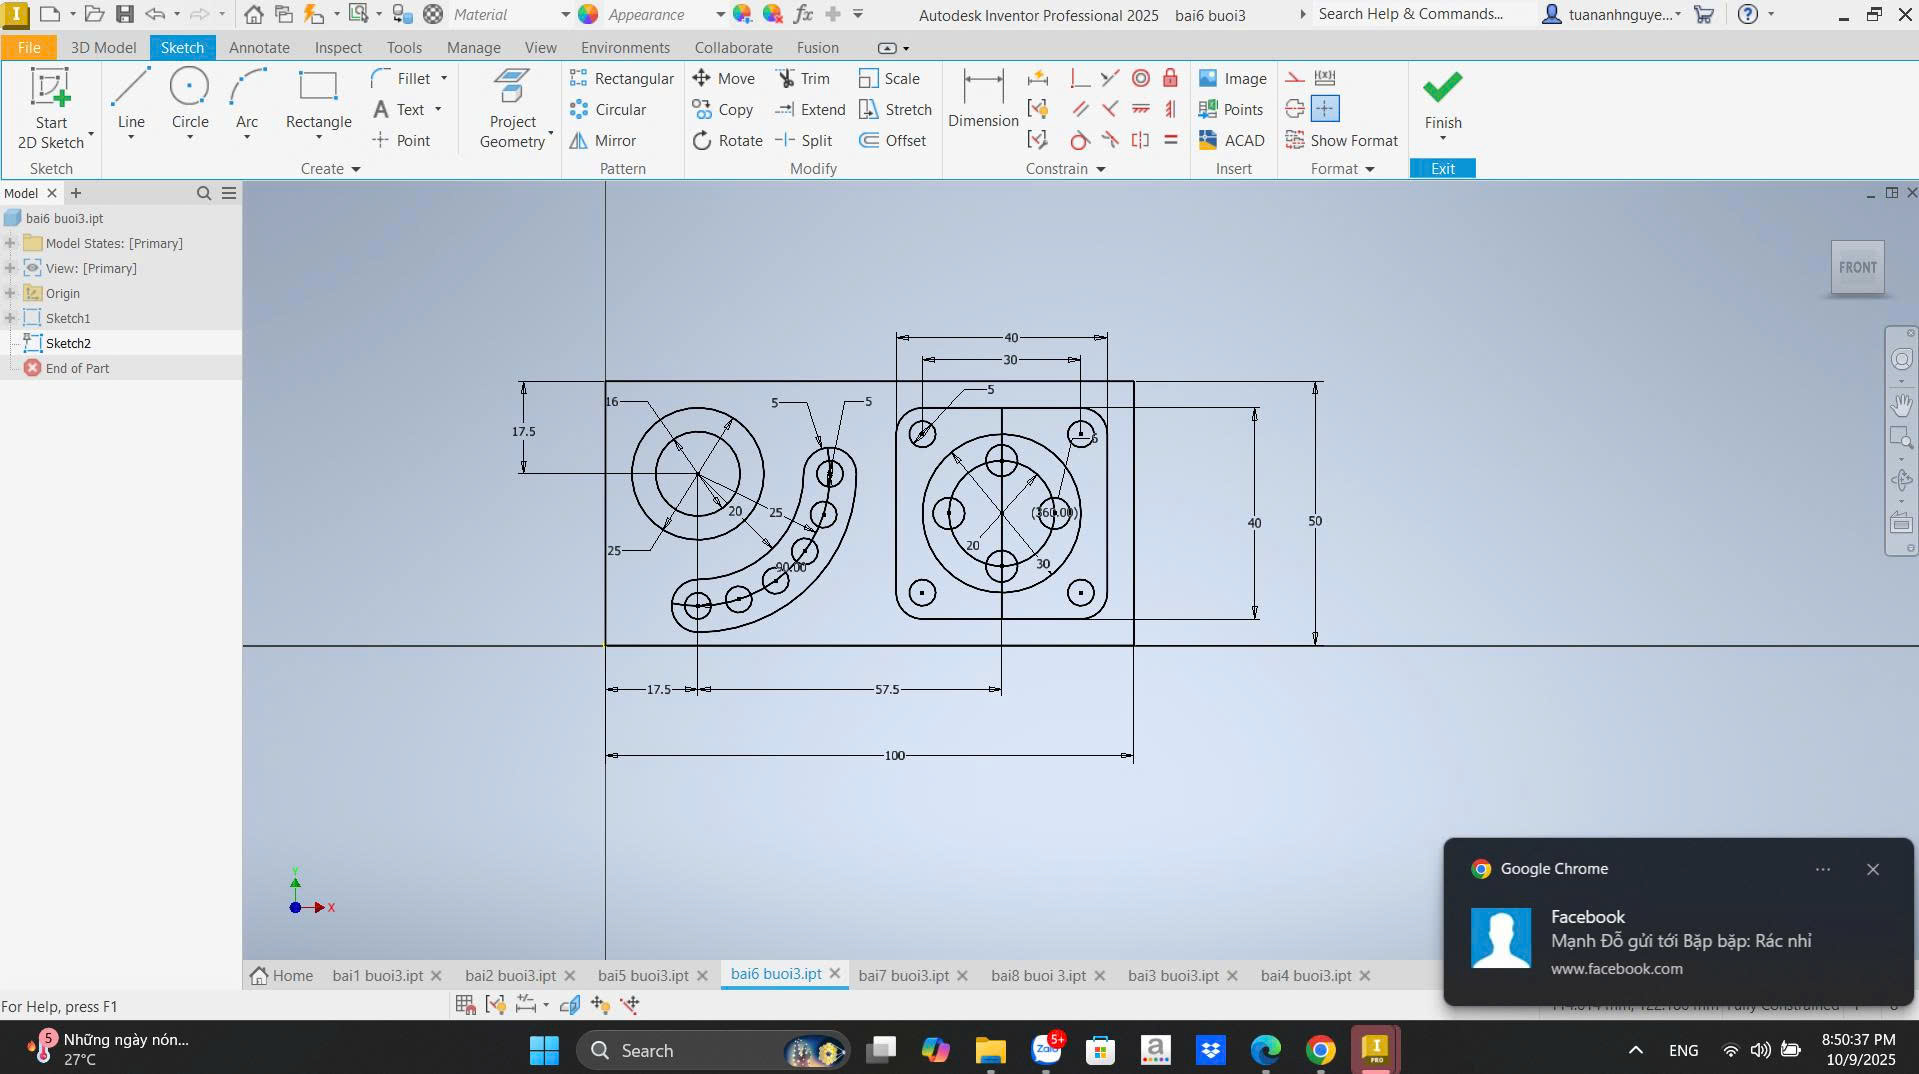Expand the Constrain panel dropdown
This screenshot has height=1074, width=1919.
(x=1101, y=169)
